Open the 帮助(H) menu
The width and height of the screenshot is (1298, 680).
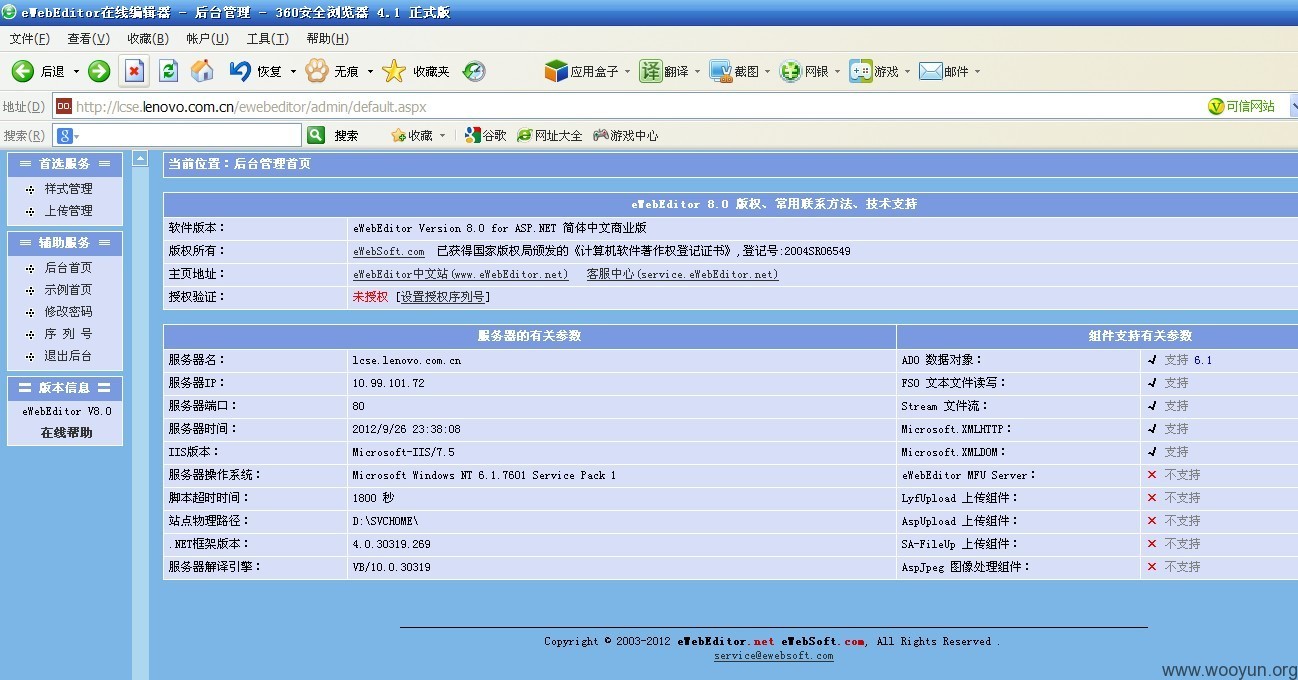327,39
